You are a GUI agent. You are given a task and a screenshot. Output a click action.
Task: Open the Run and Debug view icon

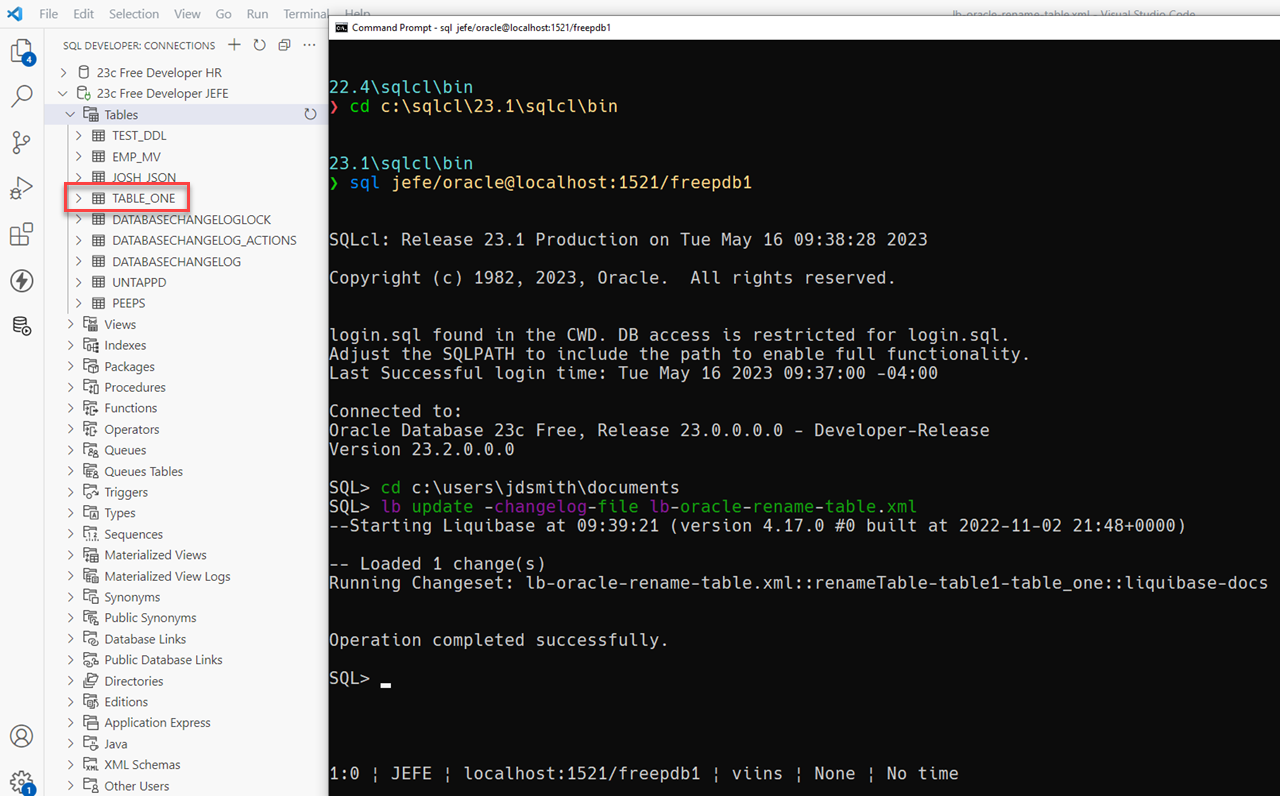(x=21, y=189)
